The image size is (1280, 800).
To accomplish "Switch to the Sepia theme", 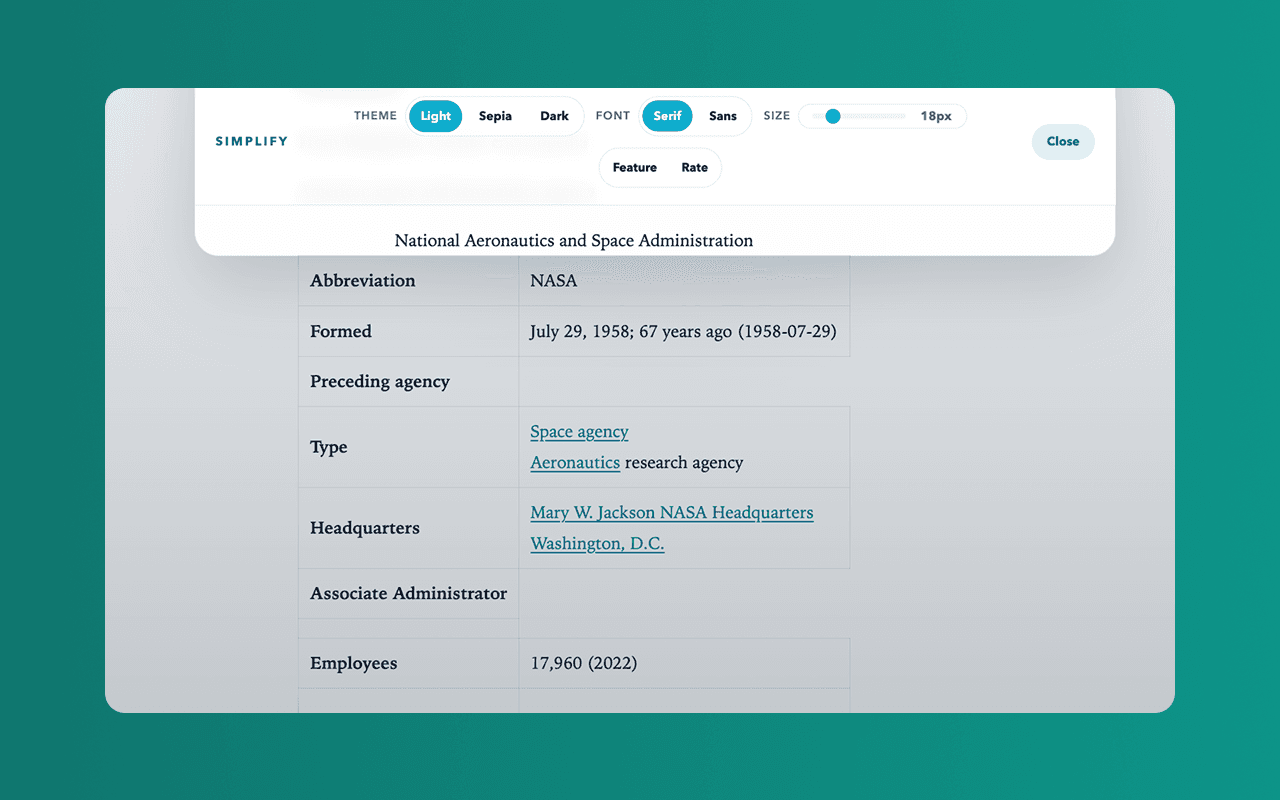I will (495, 116).
